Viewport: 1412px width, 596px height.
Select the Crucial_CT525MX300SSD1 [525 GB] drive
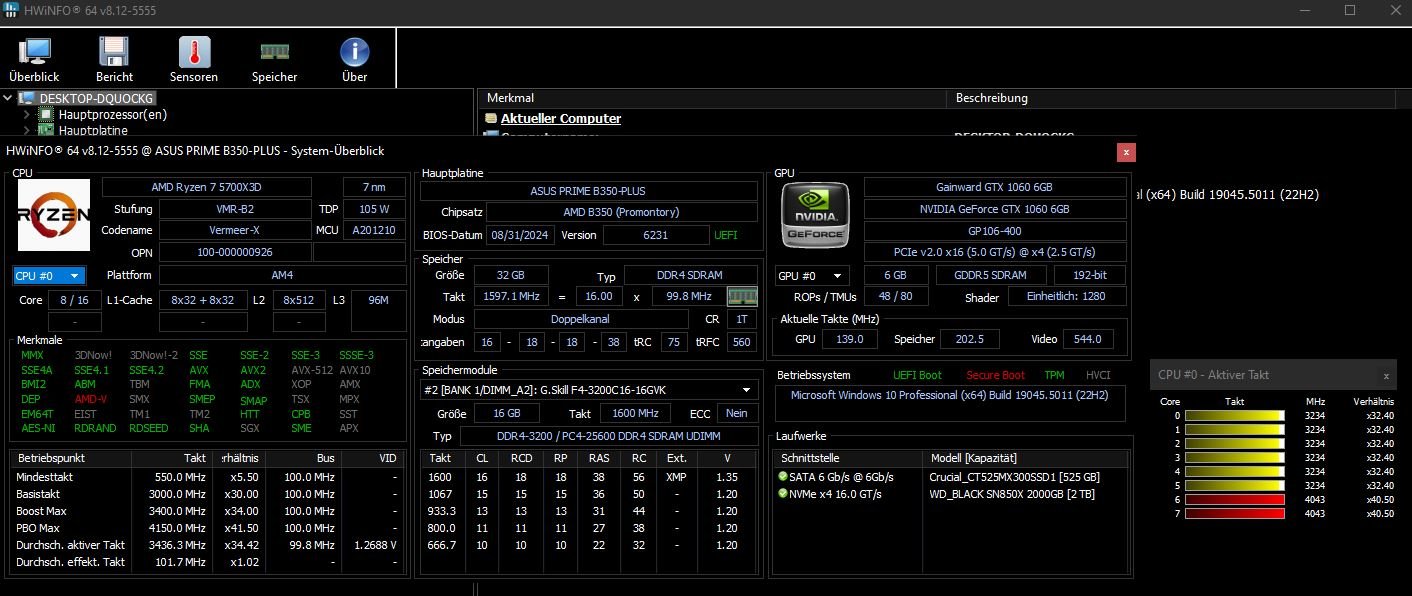[x=1014, y=477]
